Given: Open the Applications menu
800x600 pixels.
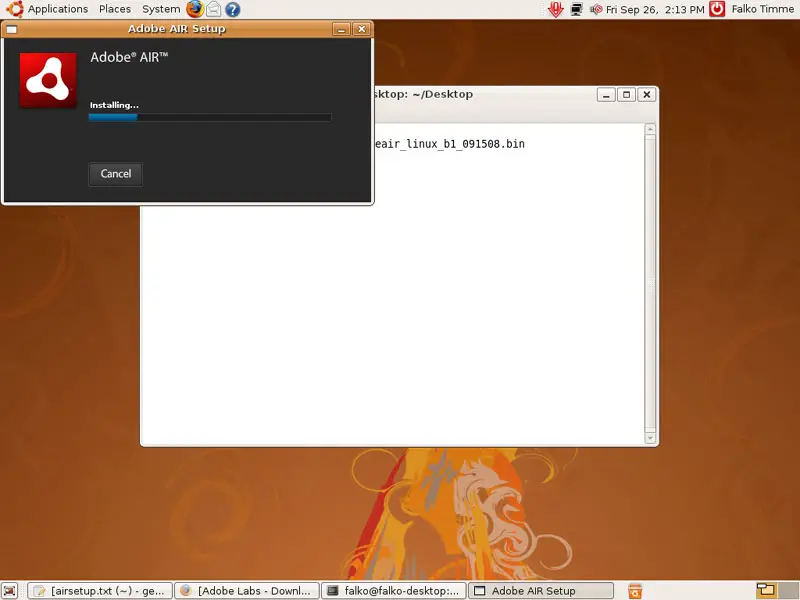Looking at the screenshot, I should 58,9.
